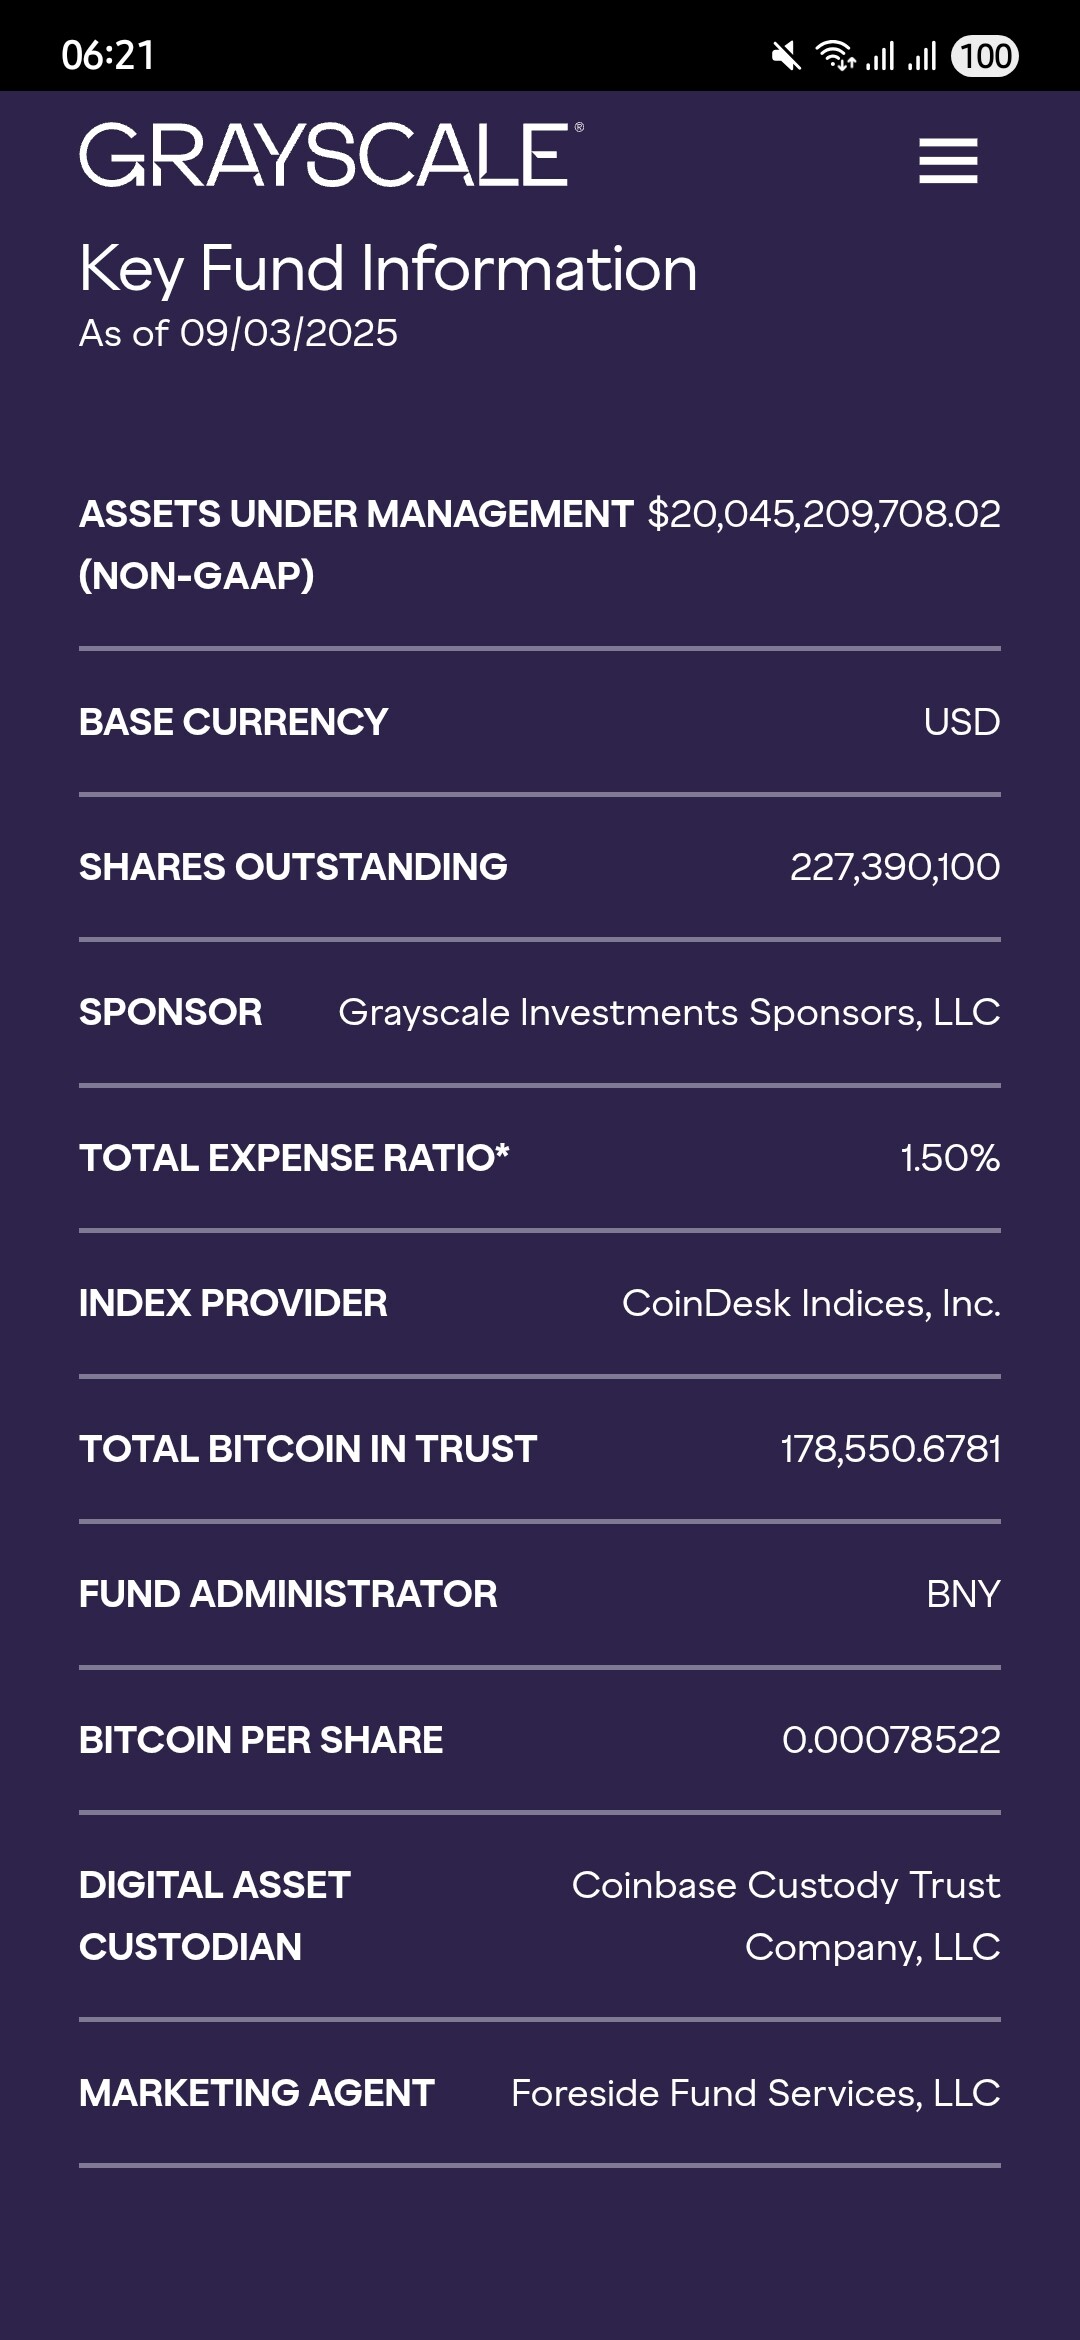The image size is (1080, 2340).
Task: Select the Shares Outstanding number
Action: [x=894, y=867]
